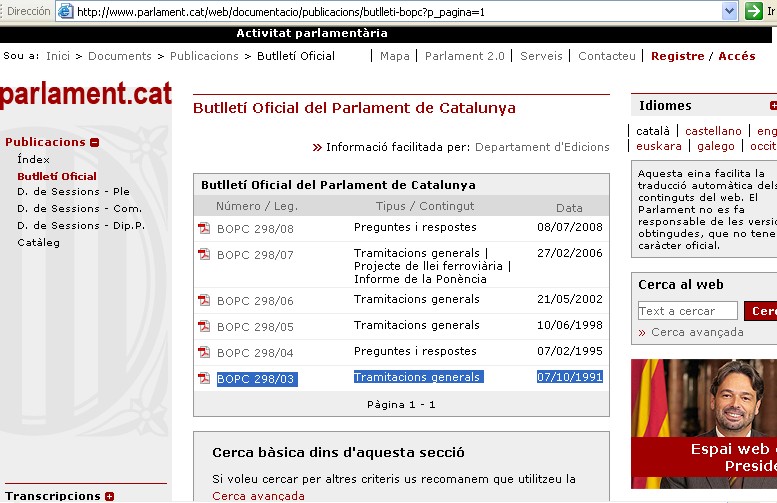Collapse the Publicacions menu section
777x503 pixels.
(x=95, y=143)
